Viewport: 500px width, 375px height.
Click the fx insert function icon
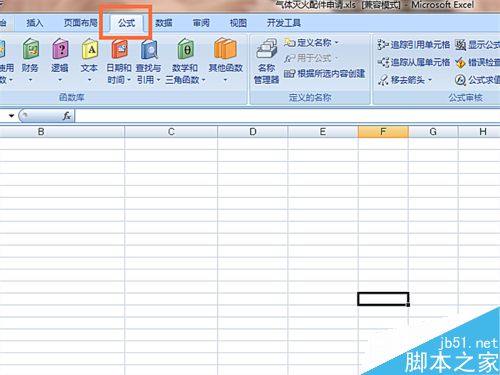pyautogui.click(x=67, y=116)
